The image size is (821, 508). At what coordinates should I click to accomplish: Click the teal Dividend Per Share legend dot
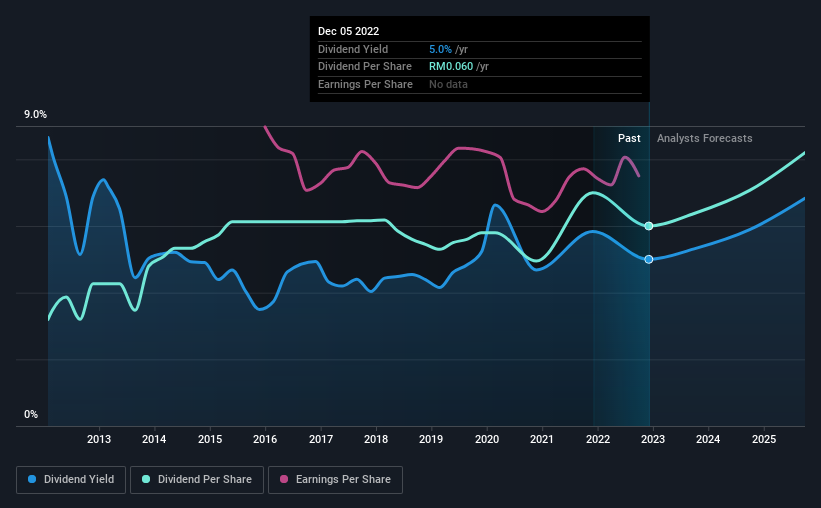(146, 480)
